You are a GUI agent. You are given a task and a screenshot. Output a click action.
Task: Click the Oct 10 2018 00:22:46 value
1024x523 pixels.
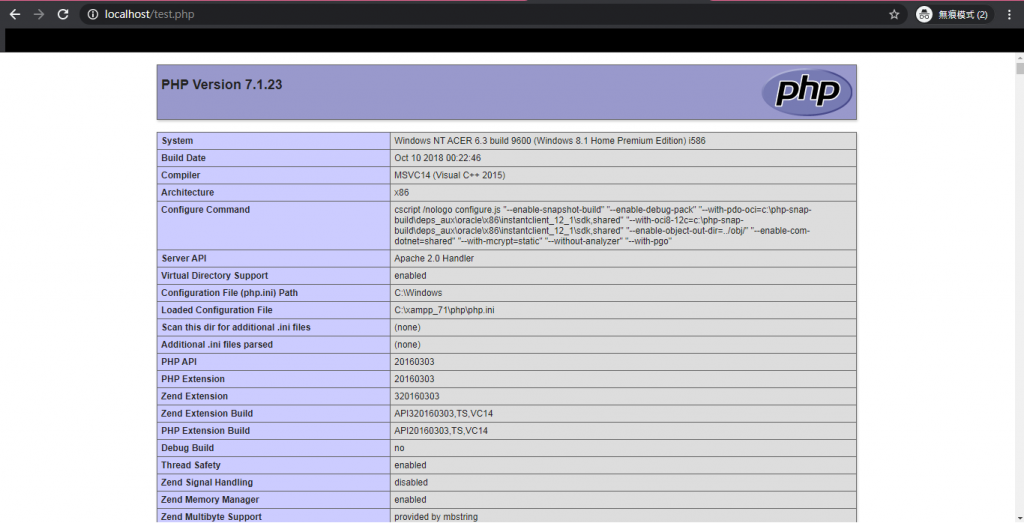tap(438, 158)
